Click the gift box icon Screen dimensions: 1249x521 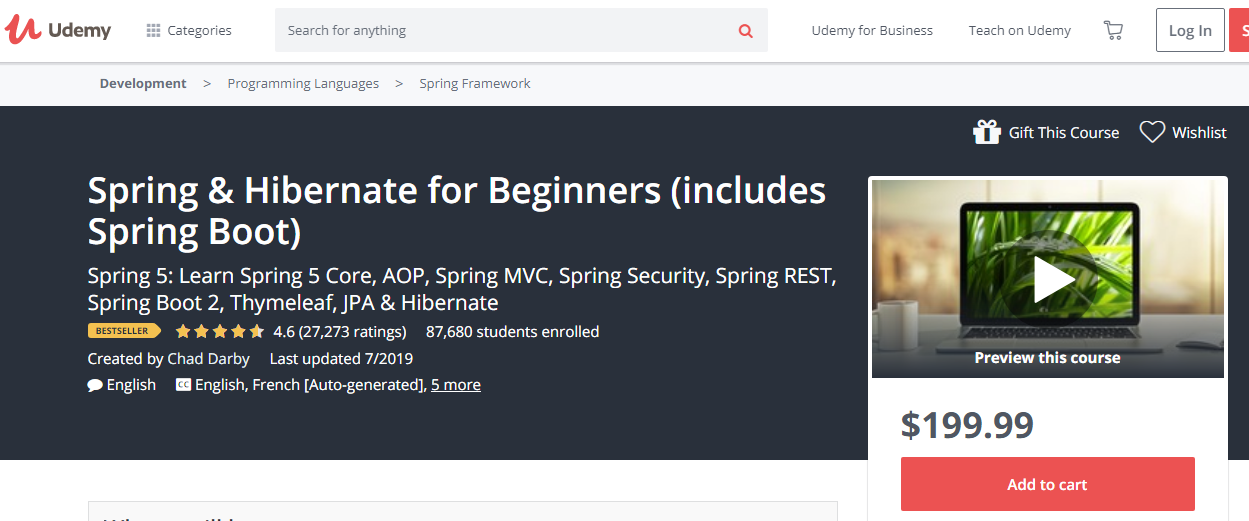987,132
